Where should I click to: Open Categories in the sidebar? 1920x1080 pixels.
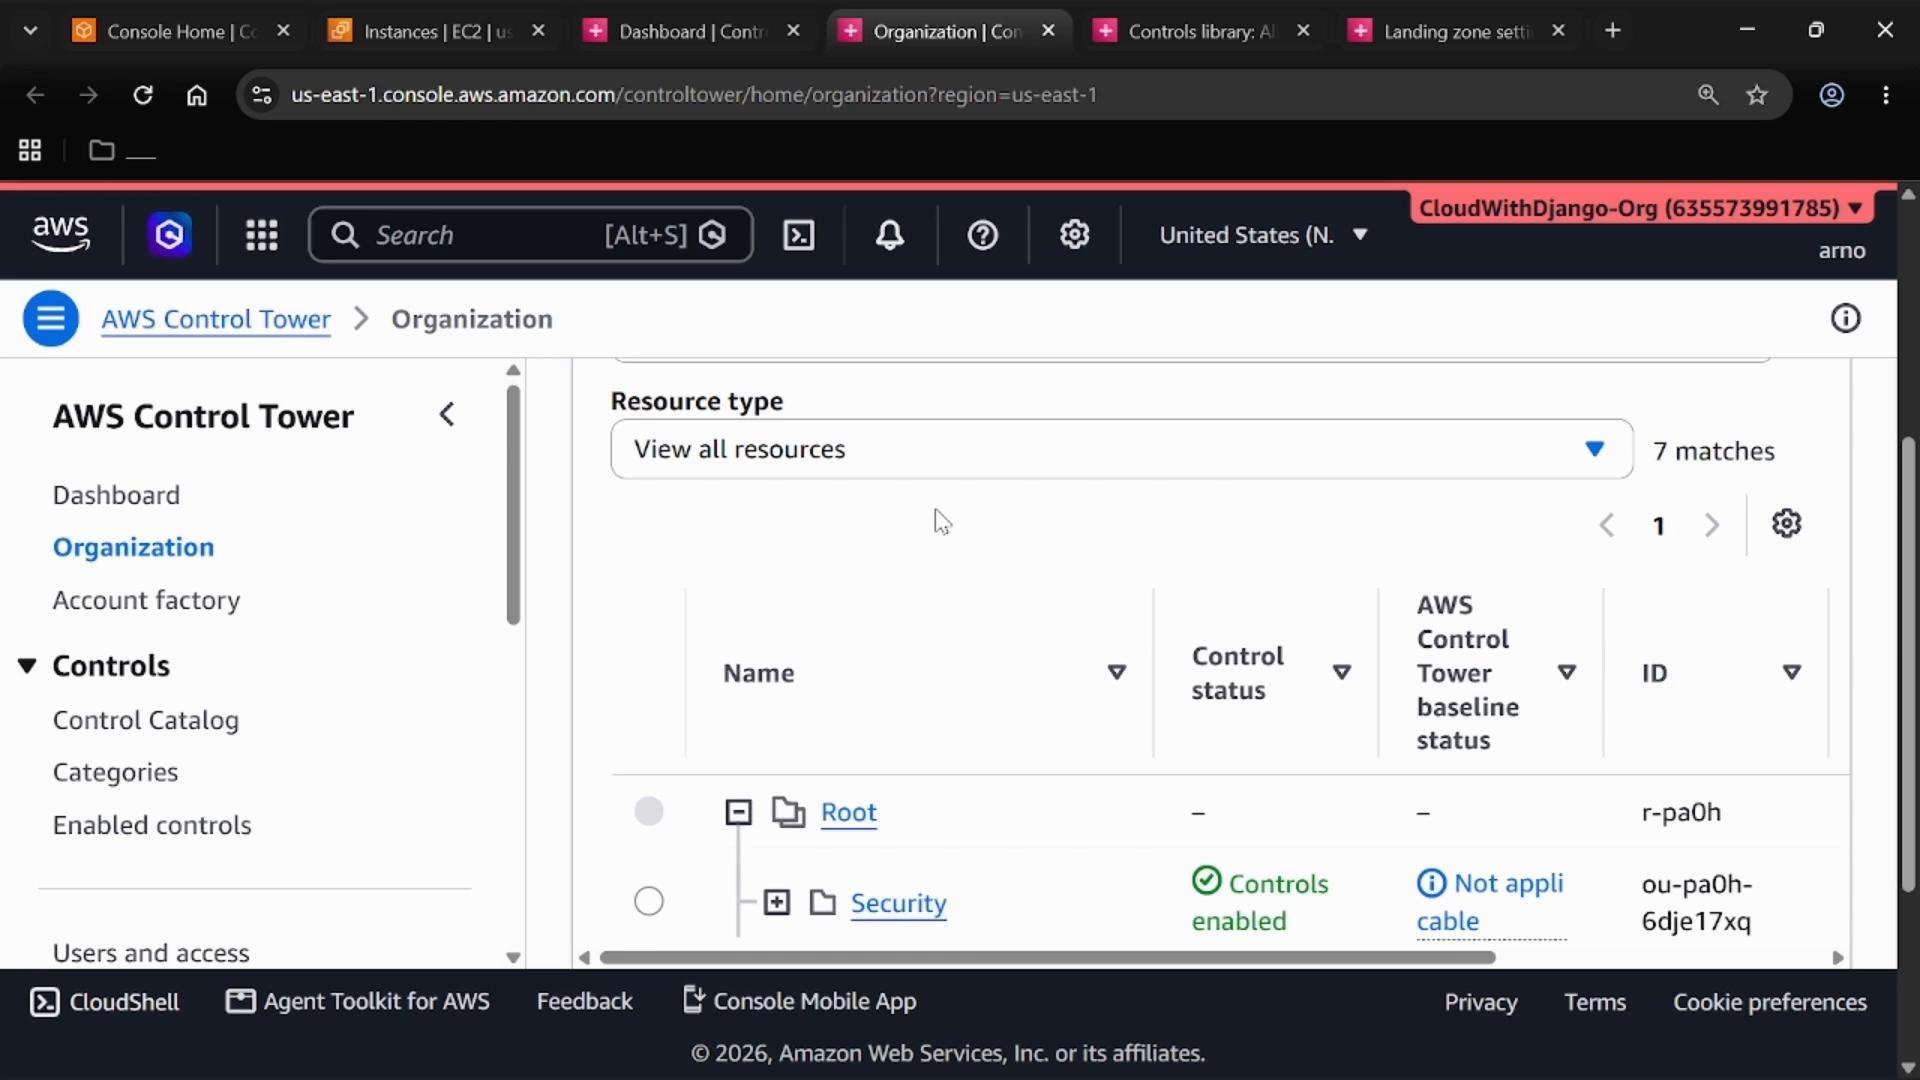pyautogui.click(x=115, y=772)
